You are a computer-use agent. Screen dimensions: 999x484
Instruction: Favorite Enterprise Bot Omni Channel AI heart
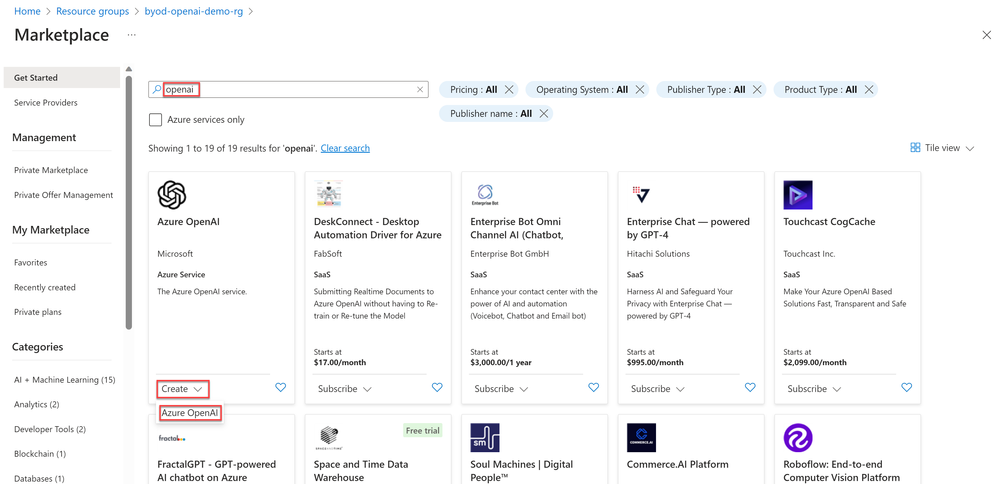point(594,387)
